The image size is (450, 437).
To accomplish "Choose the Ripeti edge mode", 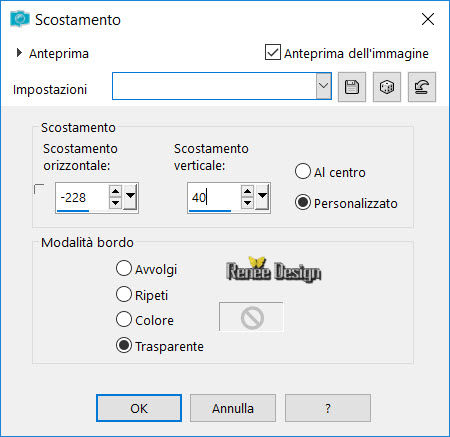I will [x=124, y=294].
